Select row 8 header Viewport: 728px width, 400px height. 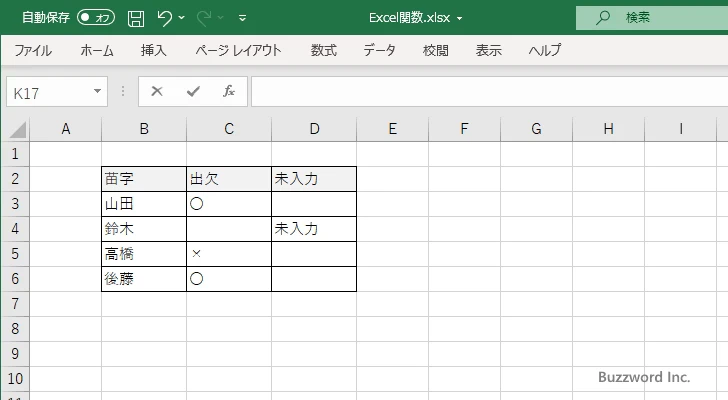(x=15, y=329)
